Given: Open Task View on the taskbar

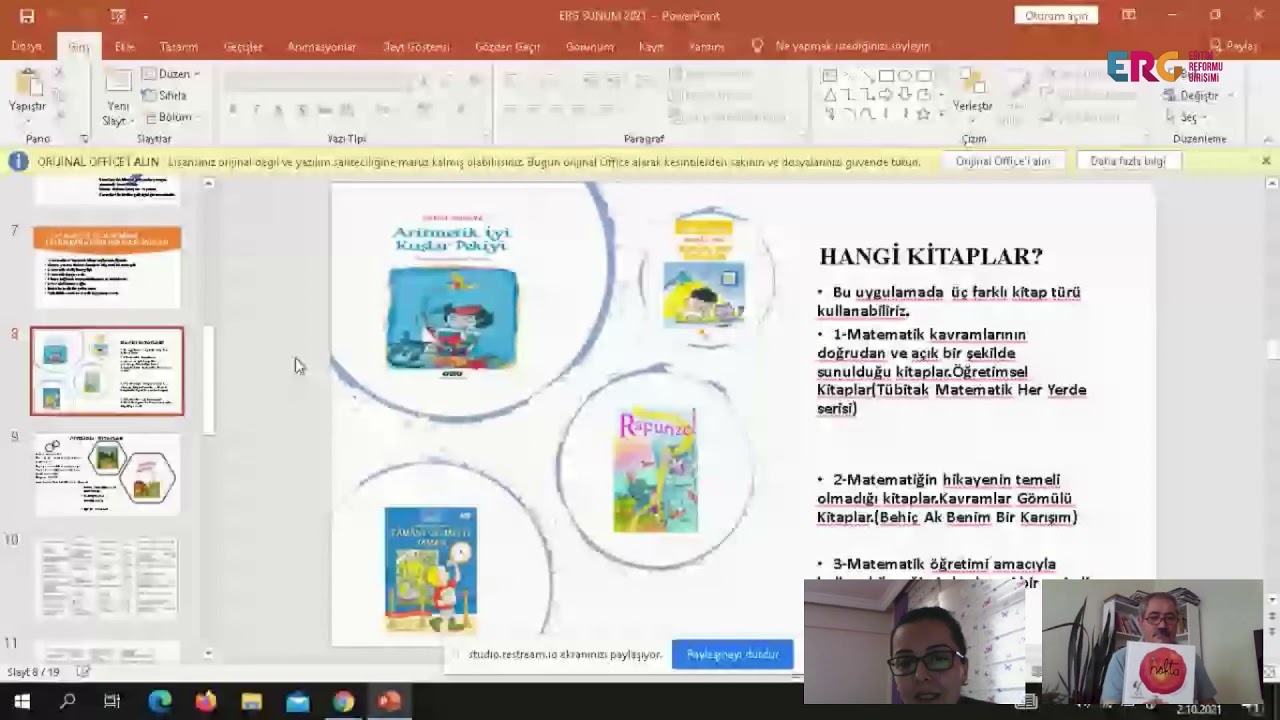Looking at the screenshot, I should [x=112, y=702].
